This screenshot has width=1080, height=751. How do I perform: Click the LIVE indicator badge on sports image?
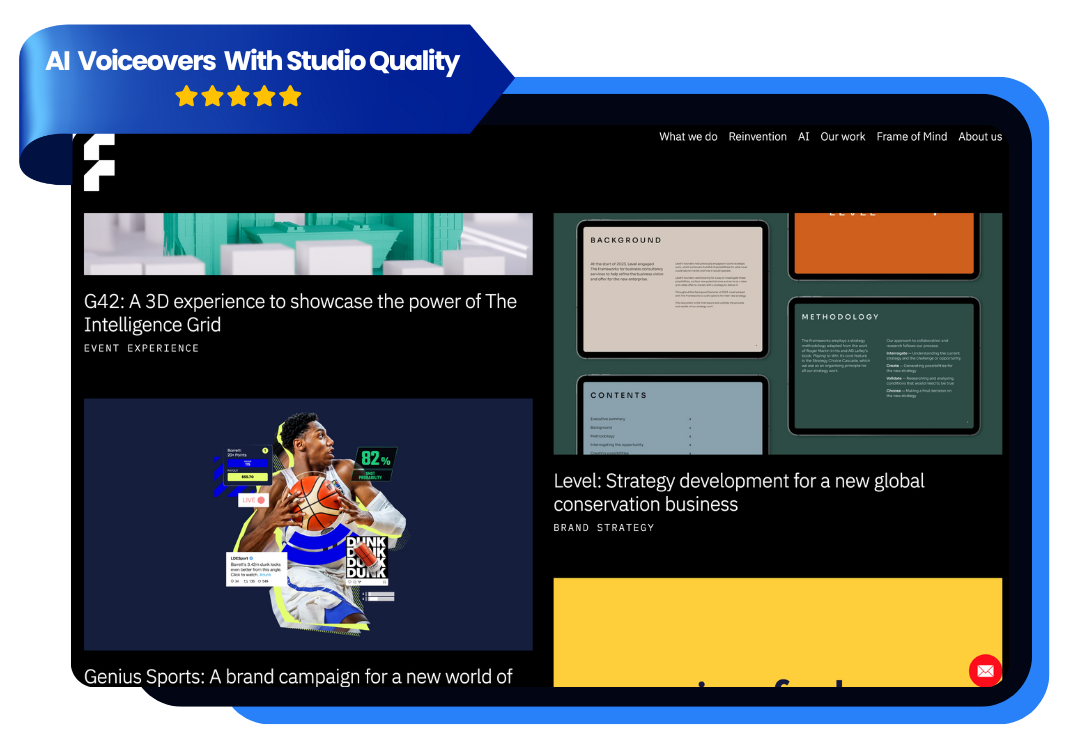[253, 499]
